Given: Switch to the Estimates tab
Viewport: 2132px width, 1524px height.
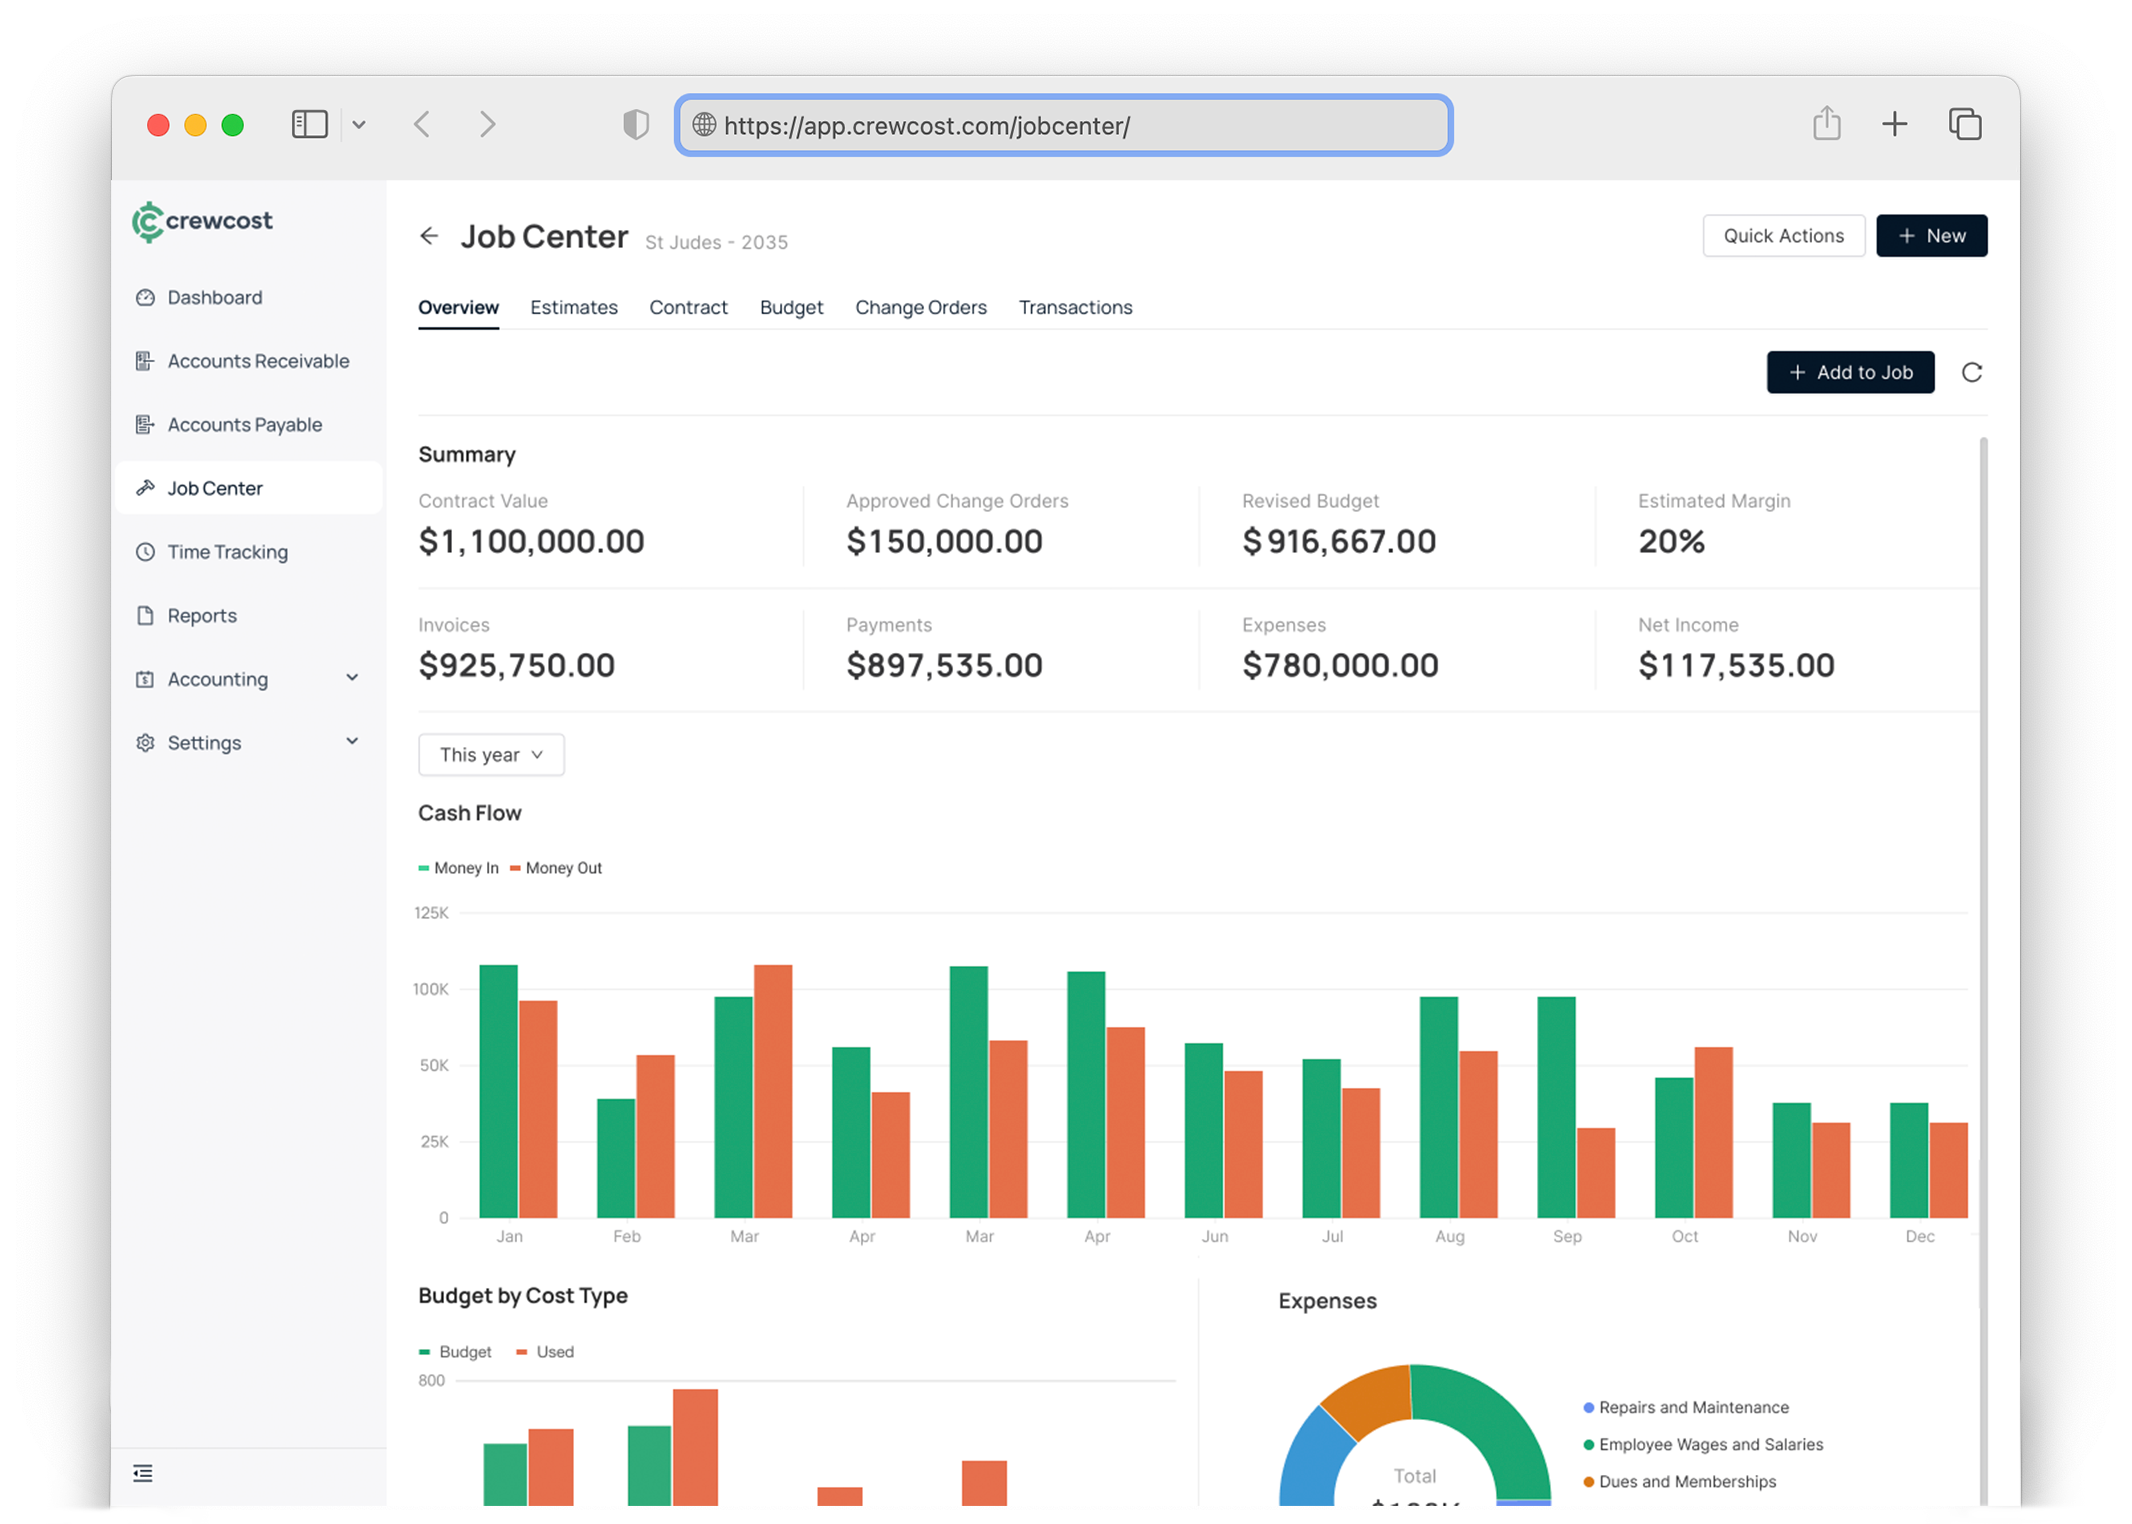Looking at the screenshot, I should coord(574,308).
